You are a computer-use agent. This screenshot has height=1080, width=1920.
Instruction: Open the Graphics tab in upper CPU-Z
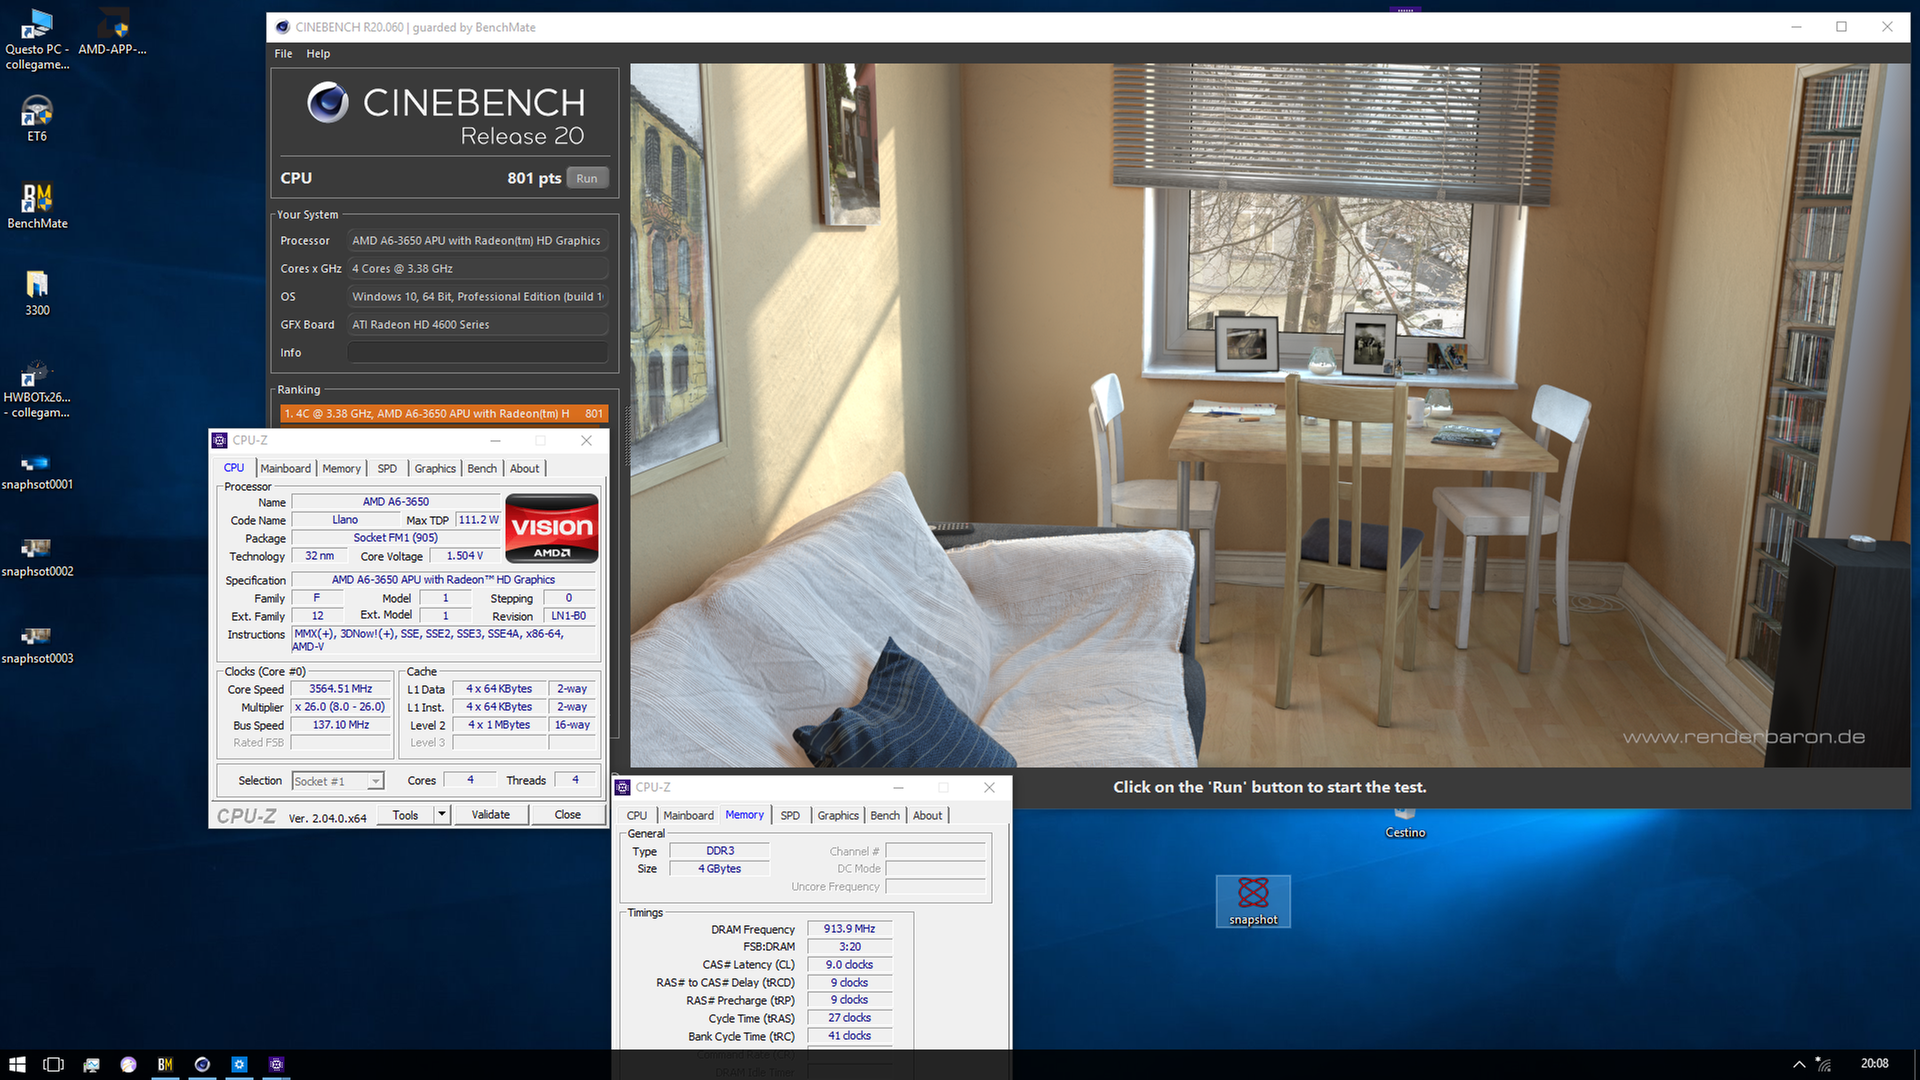coord(435,468)
